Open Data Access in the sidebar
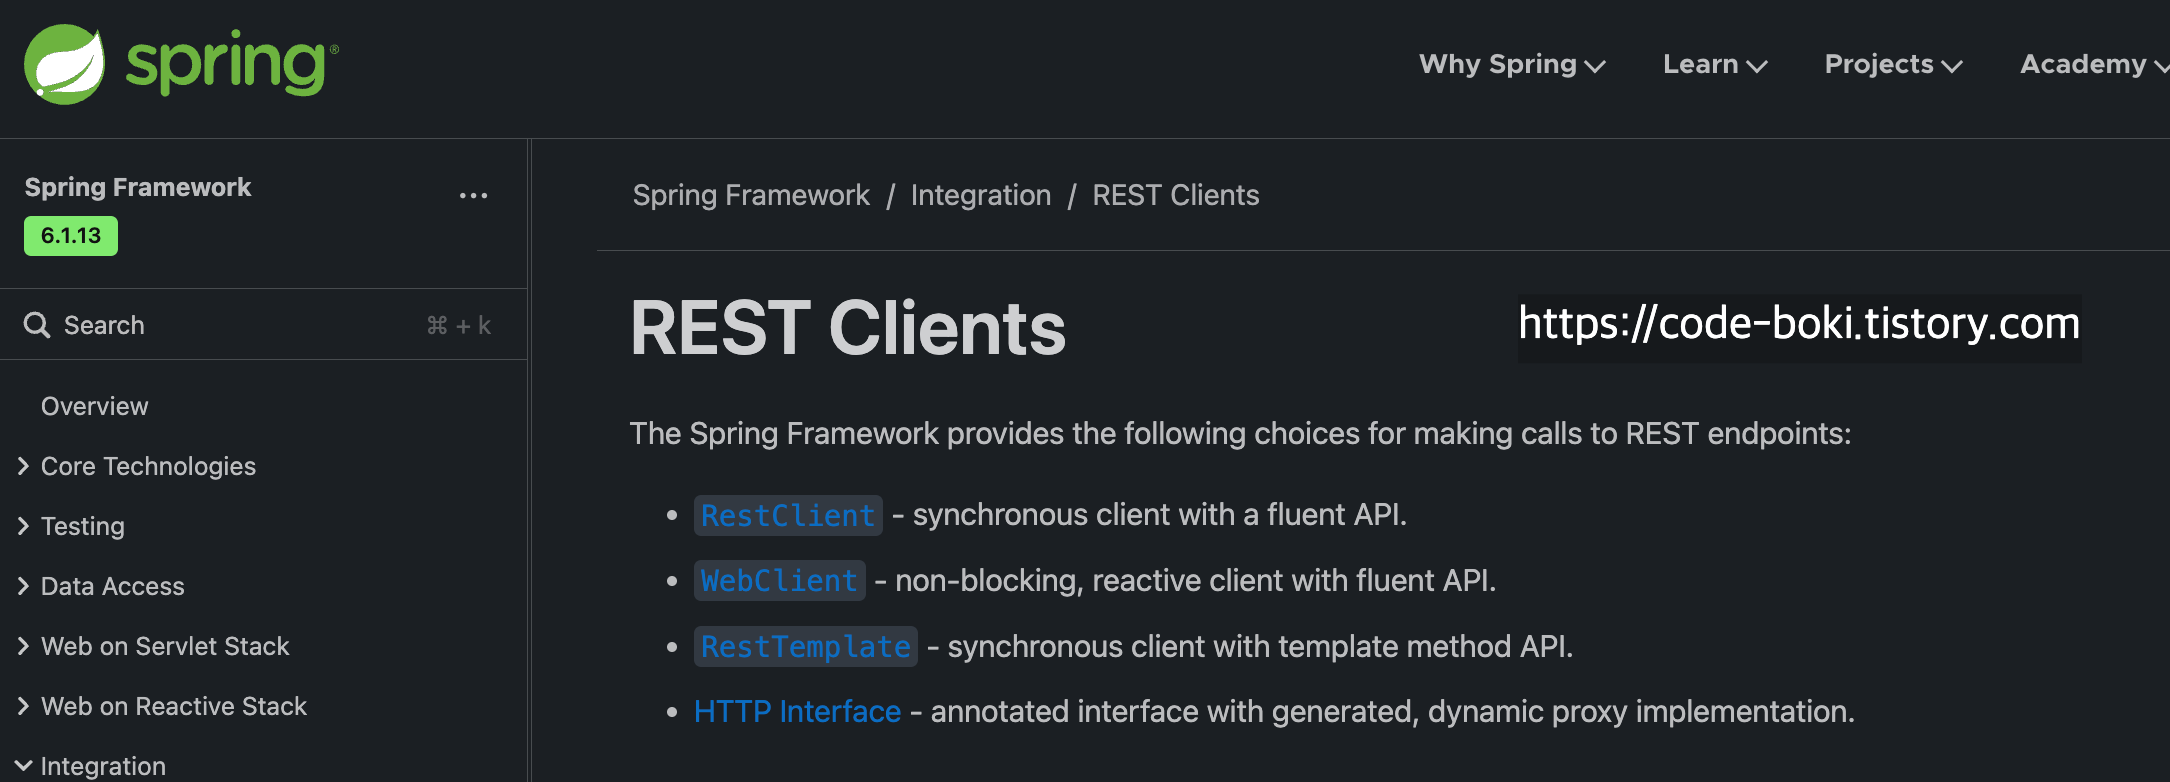 tap(113, 586)
